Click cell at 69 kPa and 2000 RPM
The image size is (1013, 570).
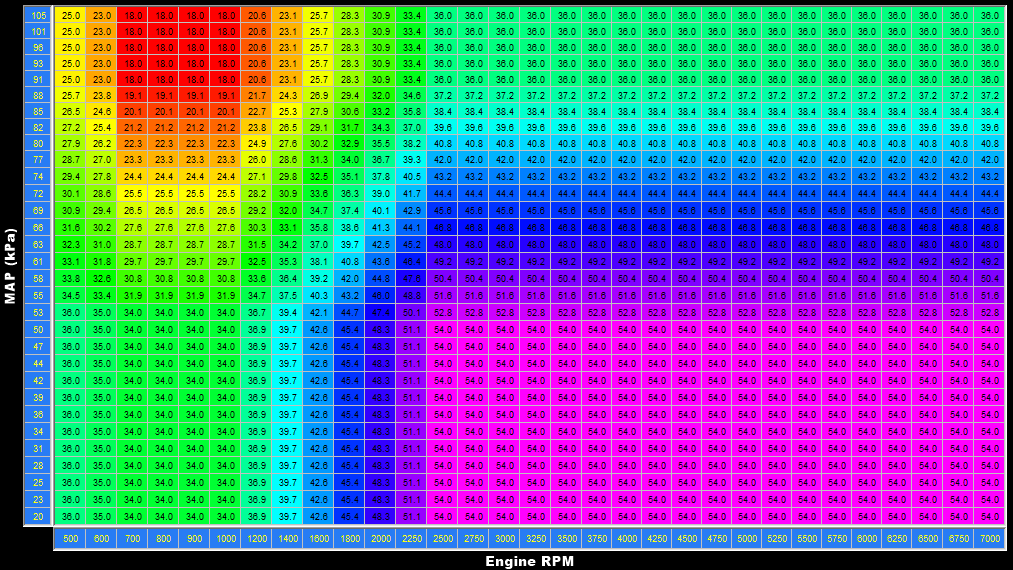380,211
